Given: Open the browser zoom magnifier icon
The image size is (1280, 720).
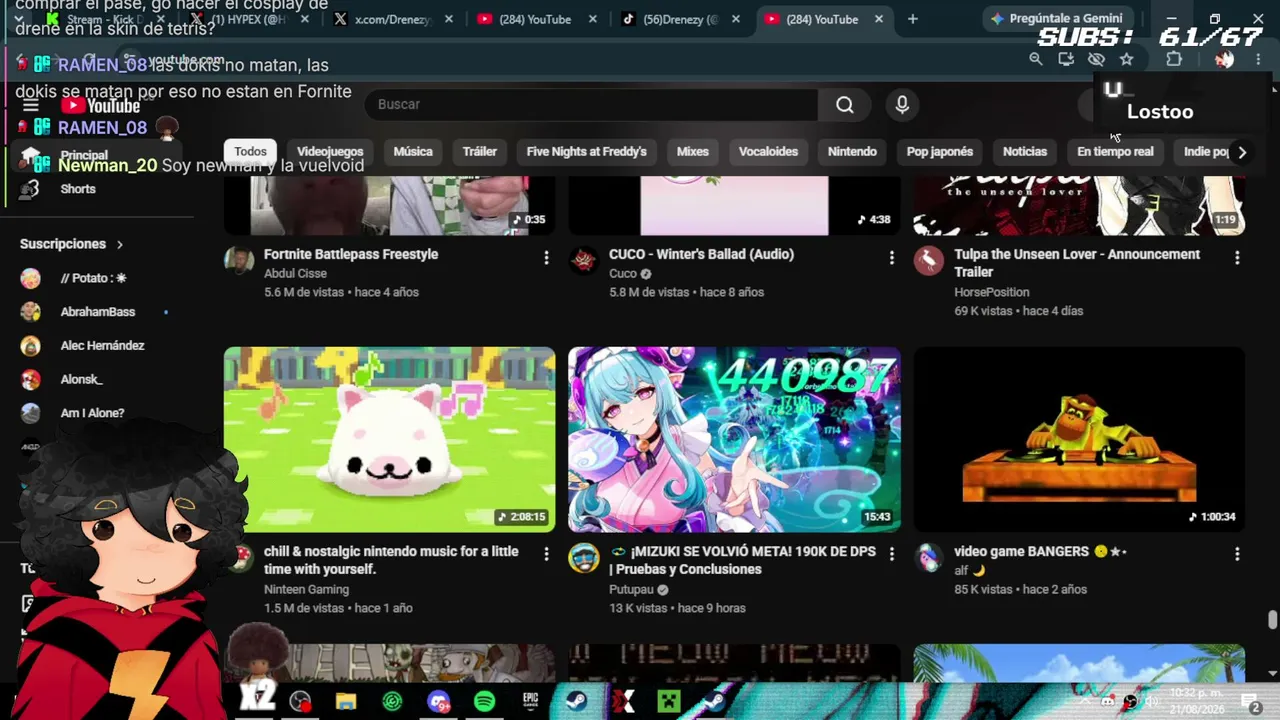Looking at the screenshot, I should click(x=1036, y=59).
